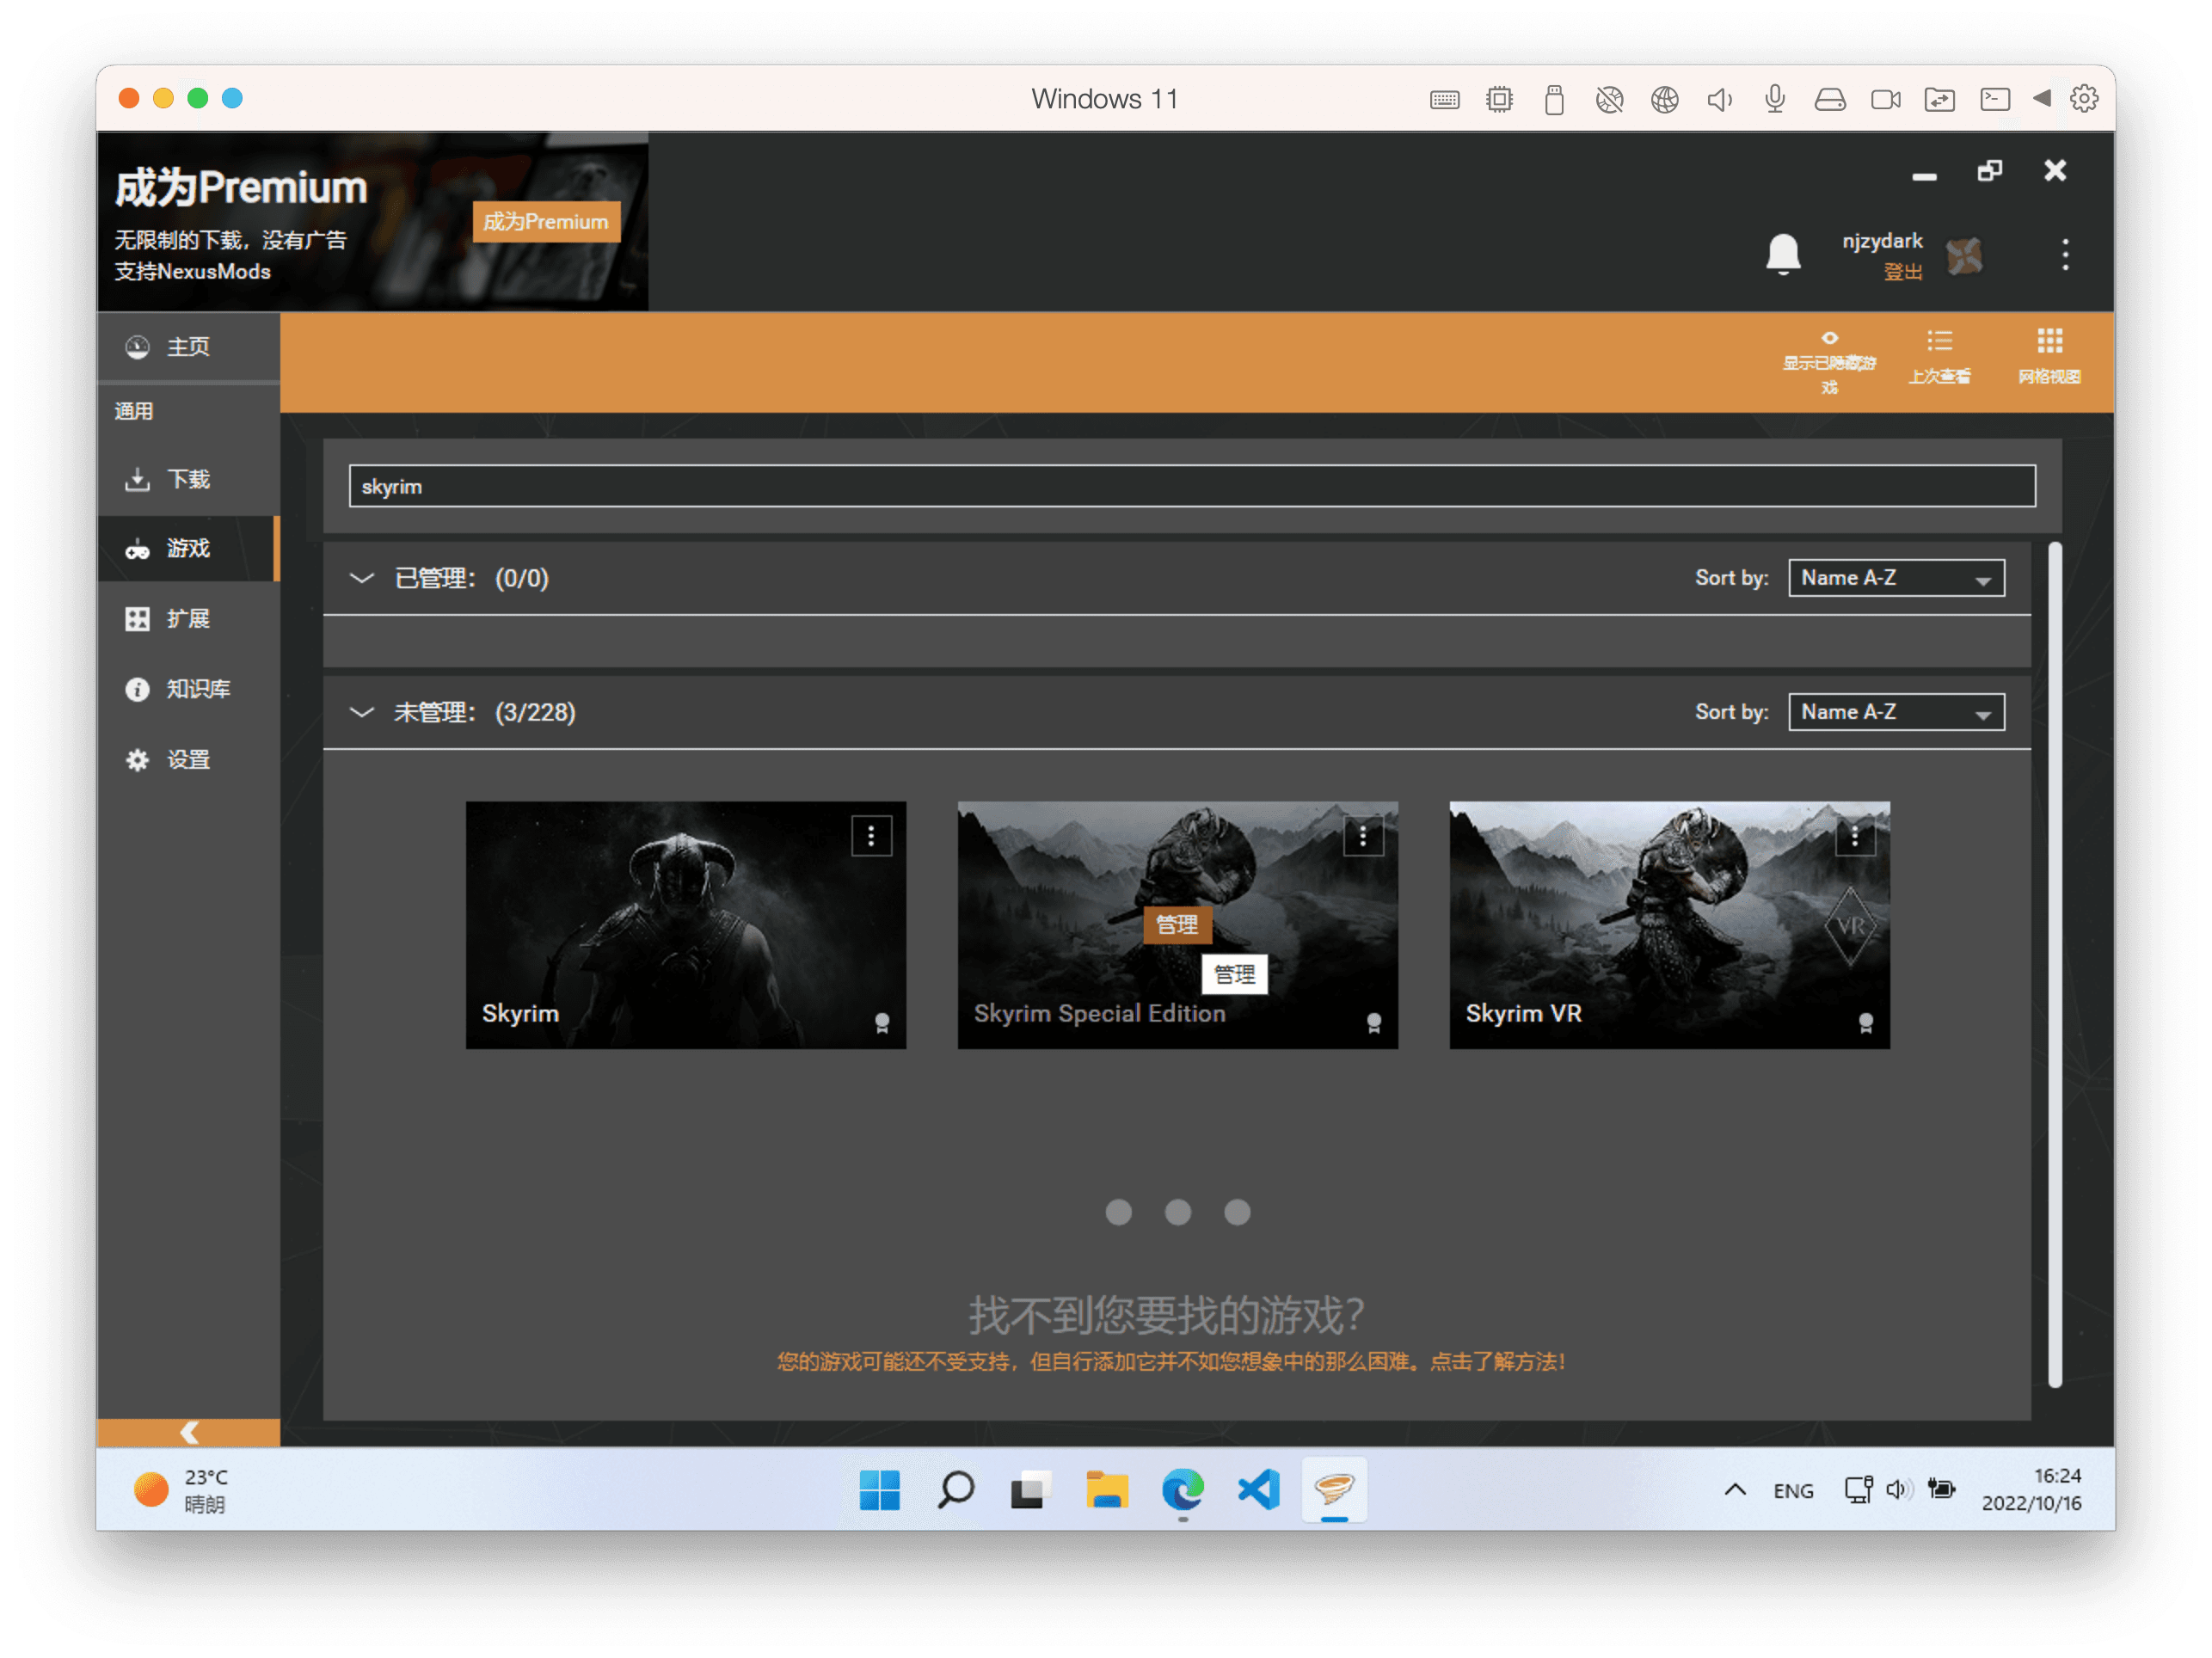Click 管理 button on Skyrim Special Edition

1177,925
